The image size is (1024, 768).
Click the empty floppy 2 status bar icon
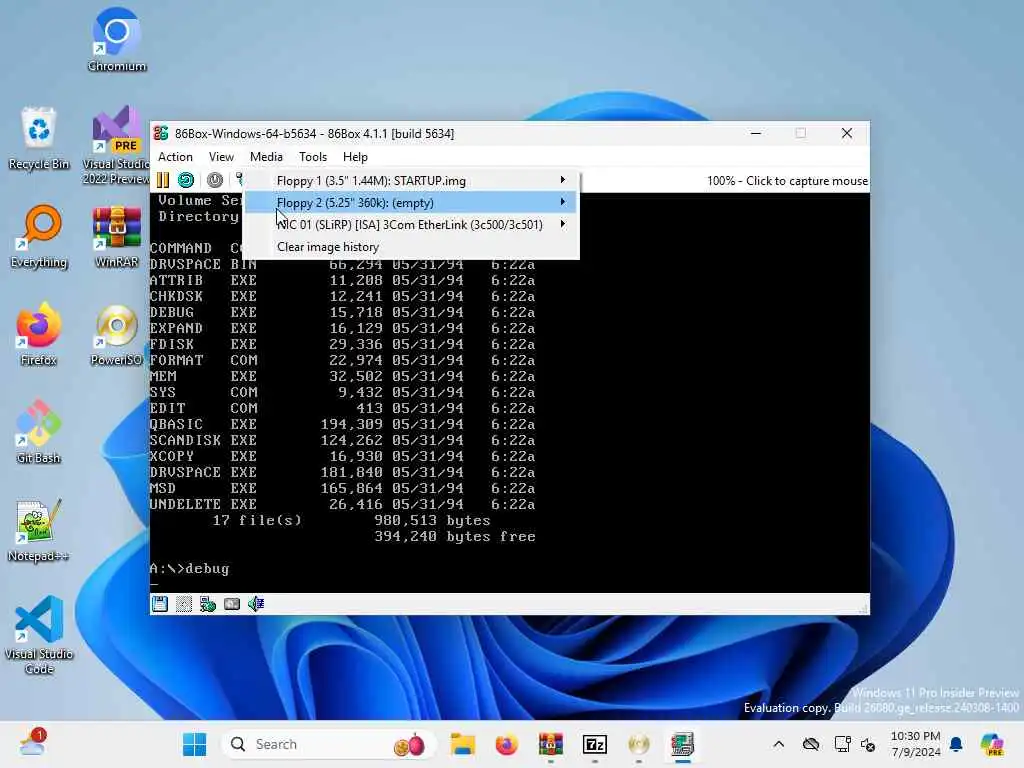184,604
